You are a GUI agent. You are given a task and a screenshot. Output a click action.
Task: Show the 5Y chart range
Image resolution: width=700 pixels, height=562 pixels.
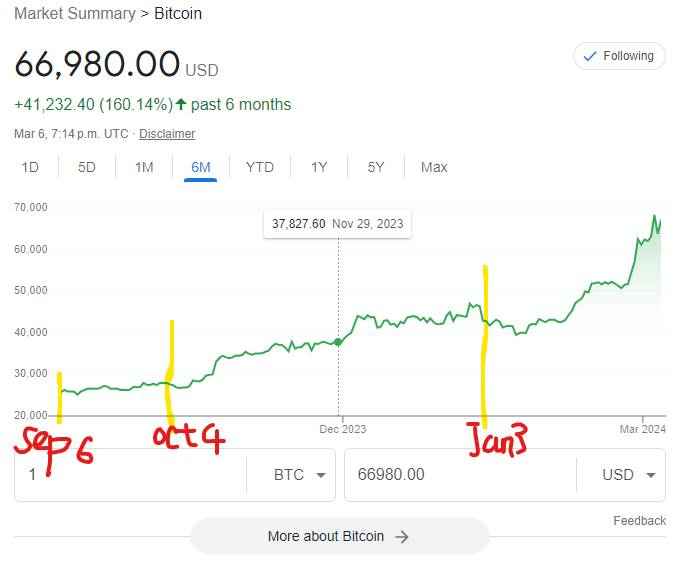tap(375, 167)
